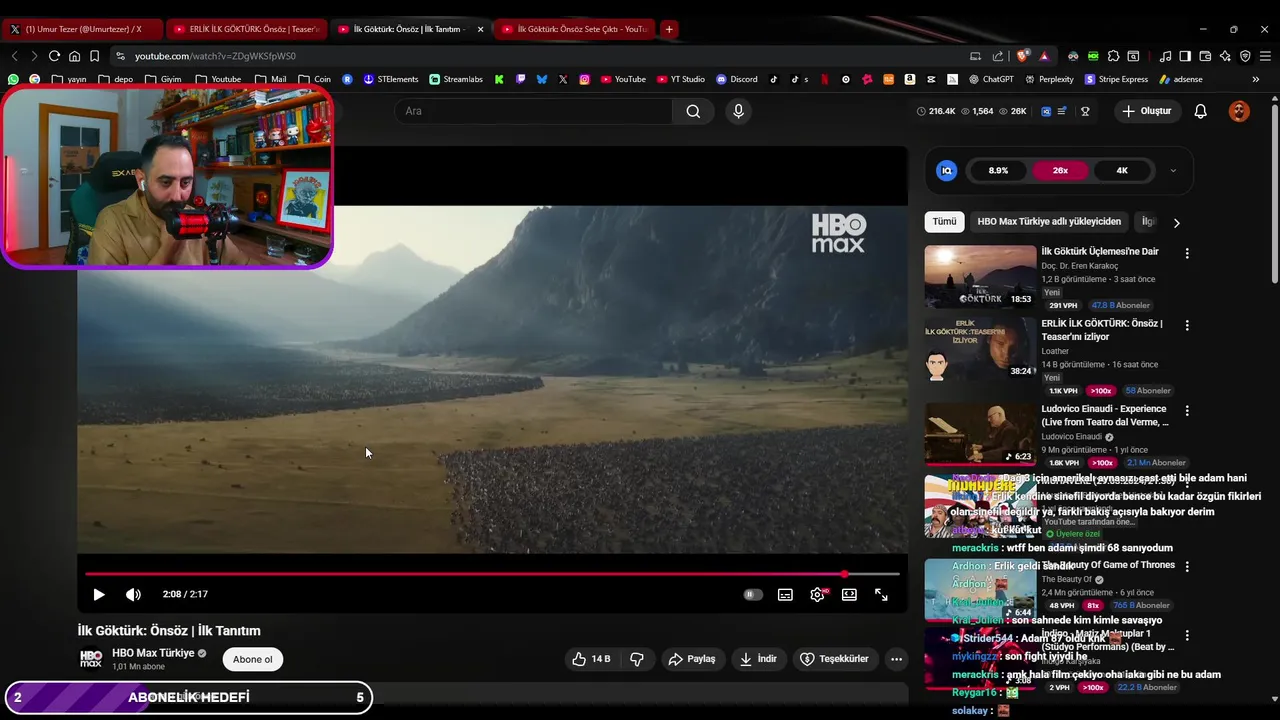Play the video with the play button

pyautogui.click(x=98, y=594)
